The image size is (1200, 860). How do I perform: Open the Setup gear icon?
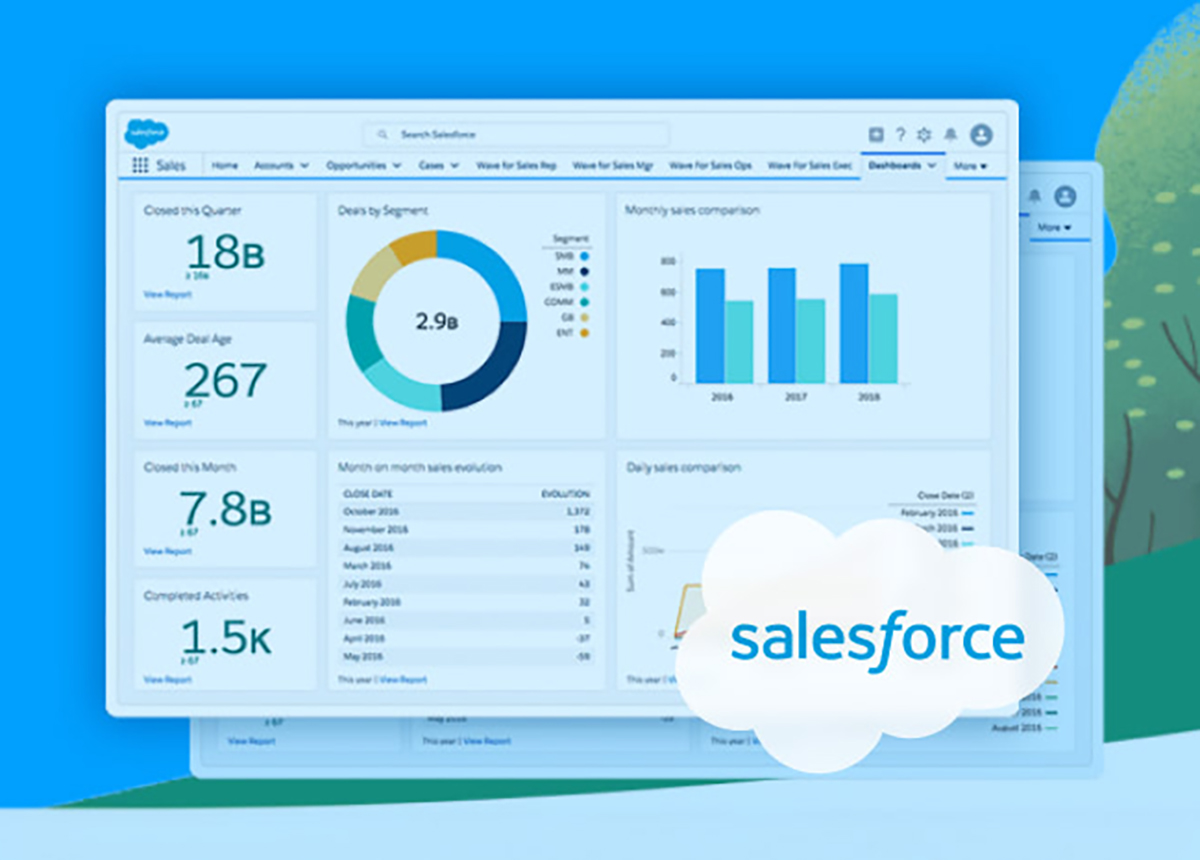click(924, 135)
